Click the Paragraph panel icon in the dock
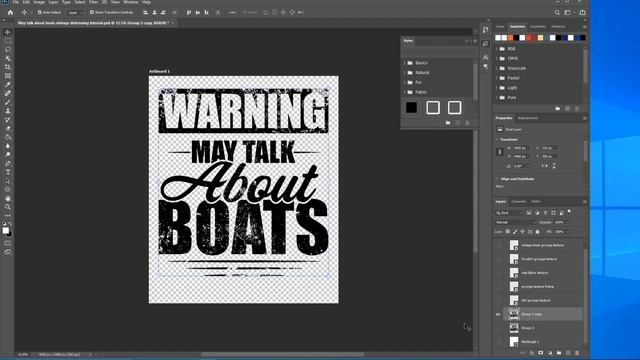Screen dimensions: 640x360 (485, 66)
